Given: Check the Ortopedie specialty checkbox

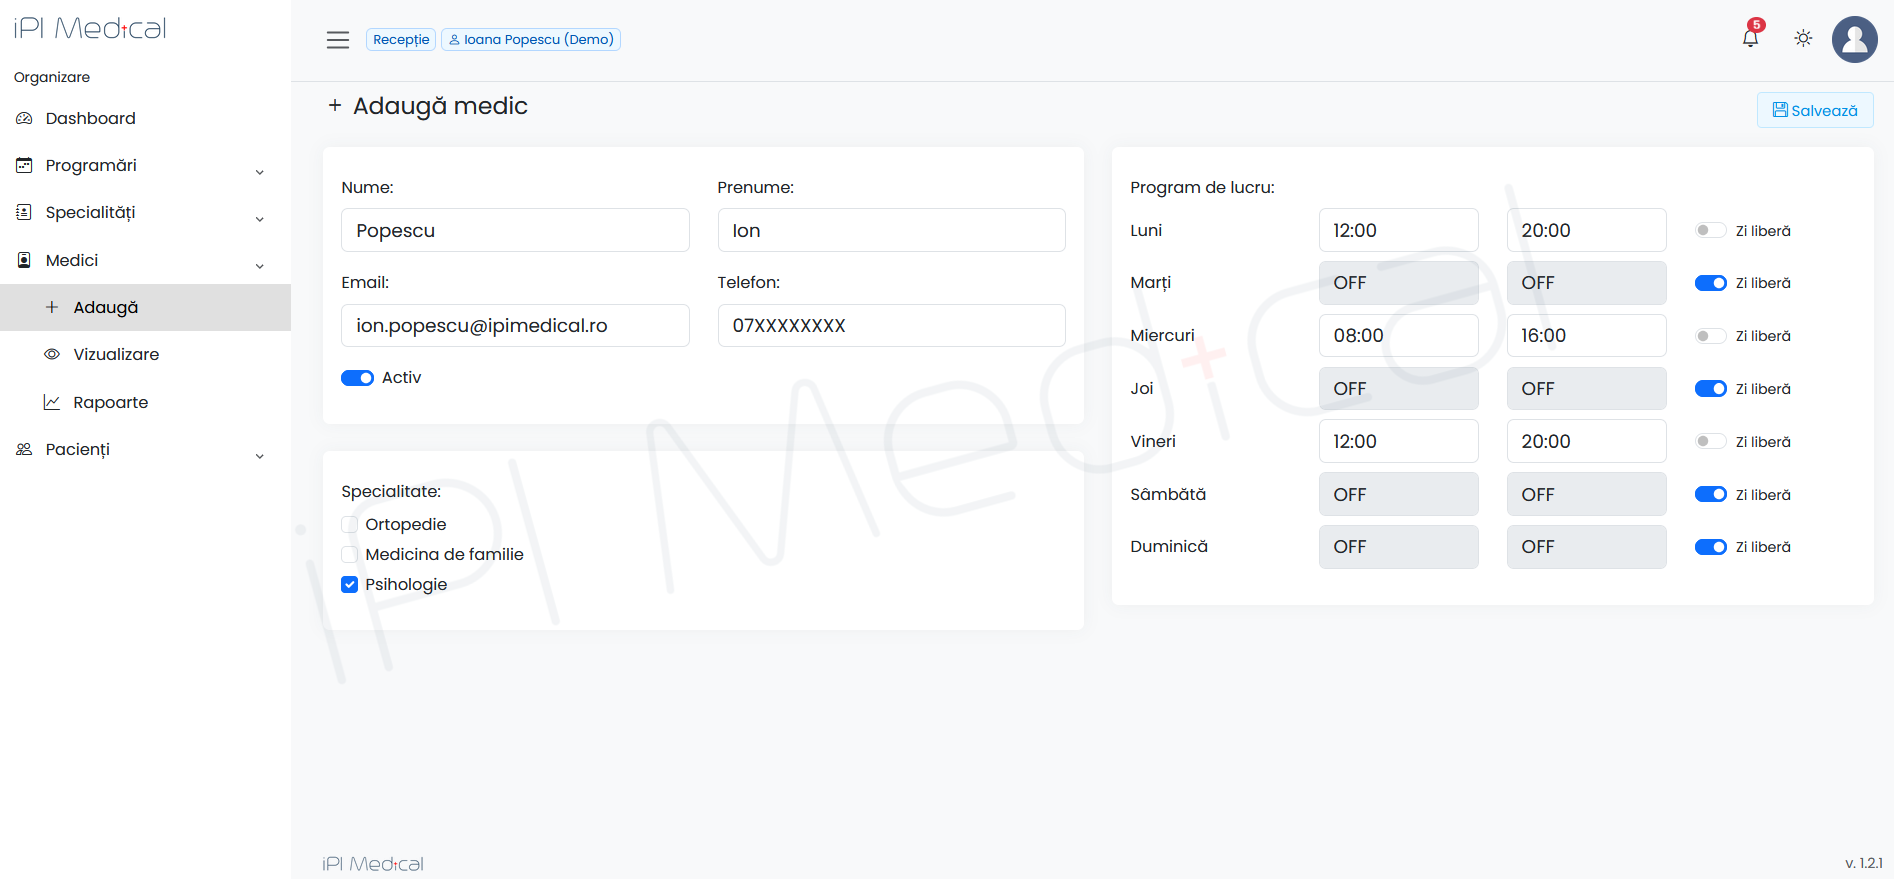Looking at the screenshot, I should 350,524.
